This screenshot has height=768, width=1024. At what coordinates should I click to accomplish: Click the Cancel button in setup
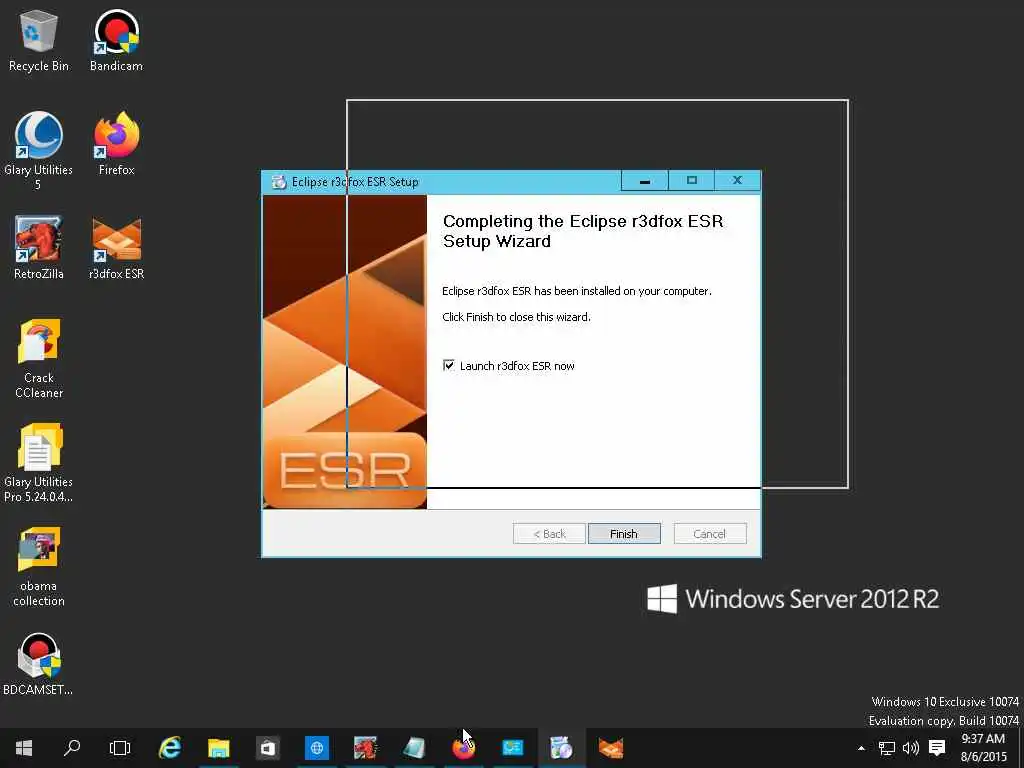710,534
